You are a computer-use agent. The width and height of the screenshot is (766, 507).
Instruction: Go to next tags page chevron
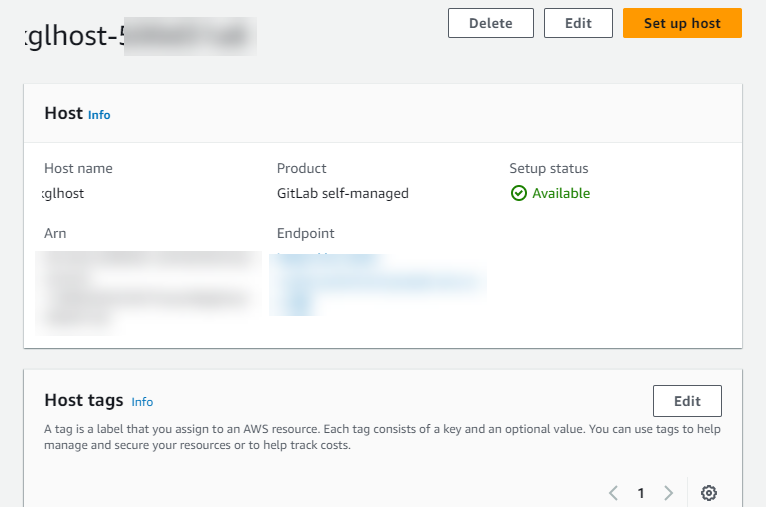click(669, 493)
